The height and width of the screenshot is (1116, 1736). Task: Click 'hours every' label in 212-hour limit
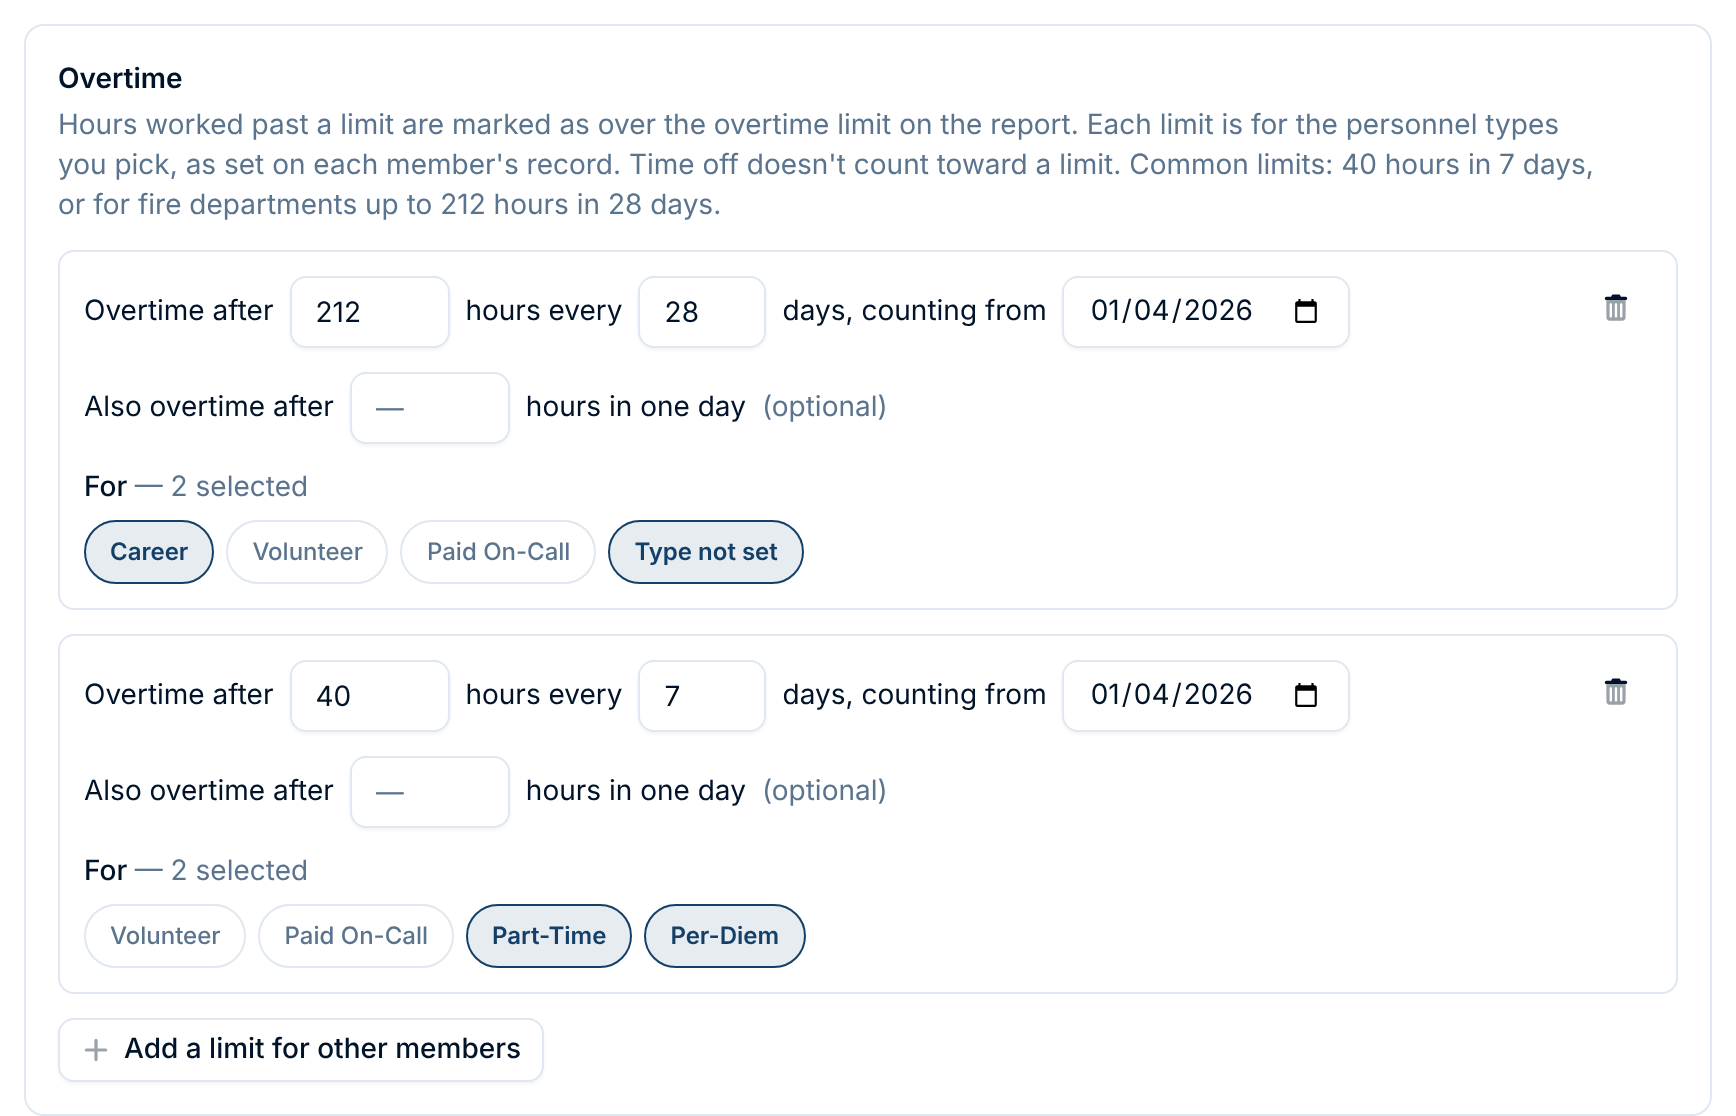pyautogui.click(x=544, y=311)
